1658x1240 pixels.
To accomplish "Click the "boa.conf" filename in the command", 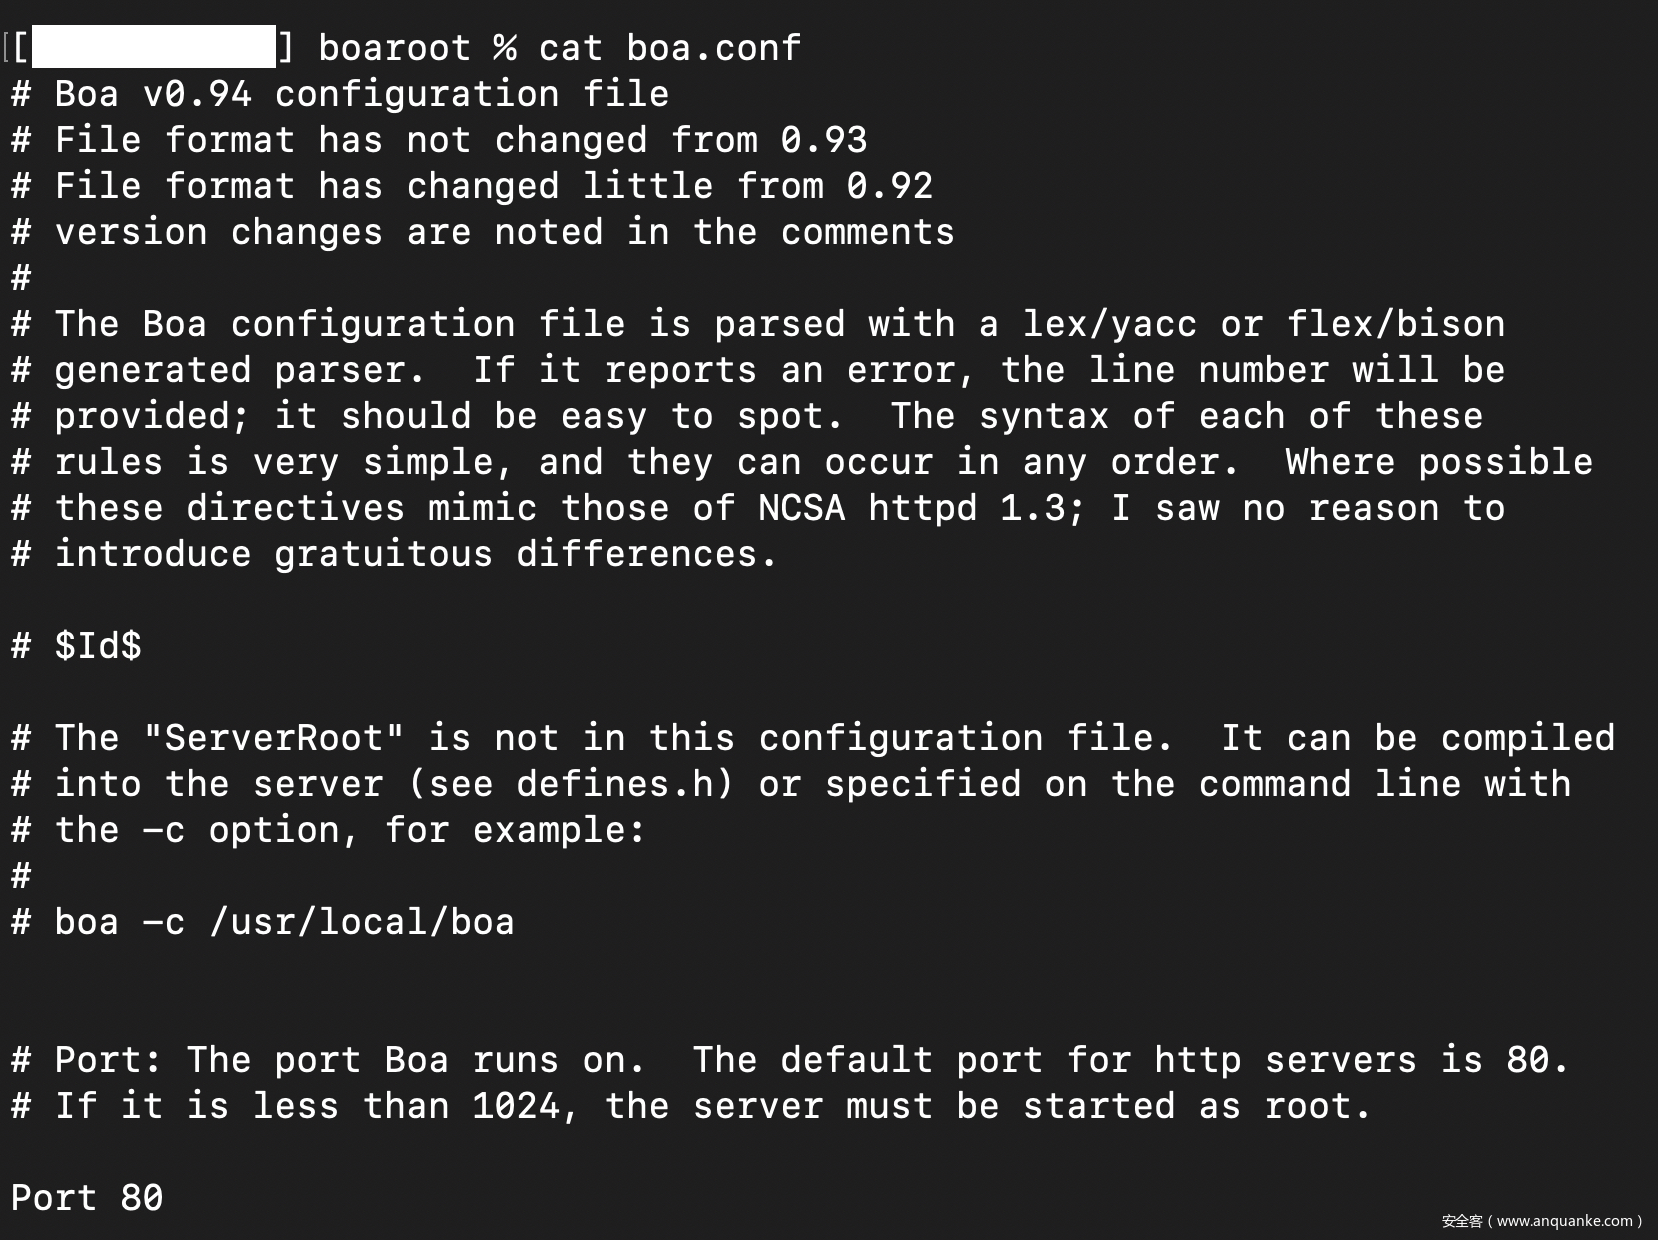I will click(713, 48).
